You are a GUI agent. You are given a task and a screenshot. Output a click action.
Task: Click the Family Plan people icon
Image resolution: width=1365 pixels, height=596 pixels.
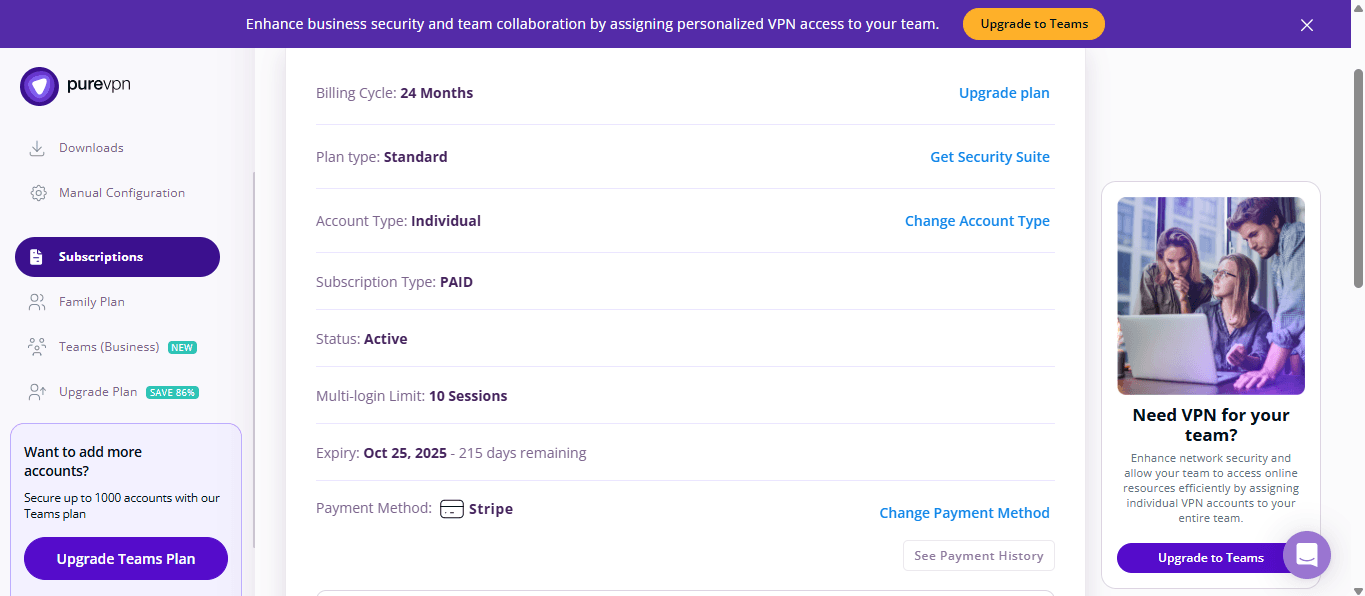(37, 302)
